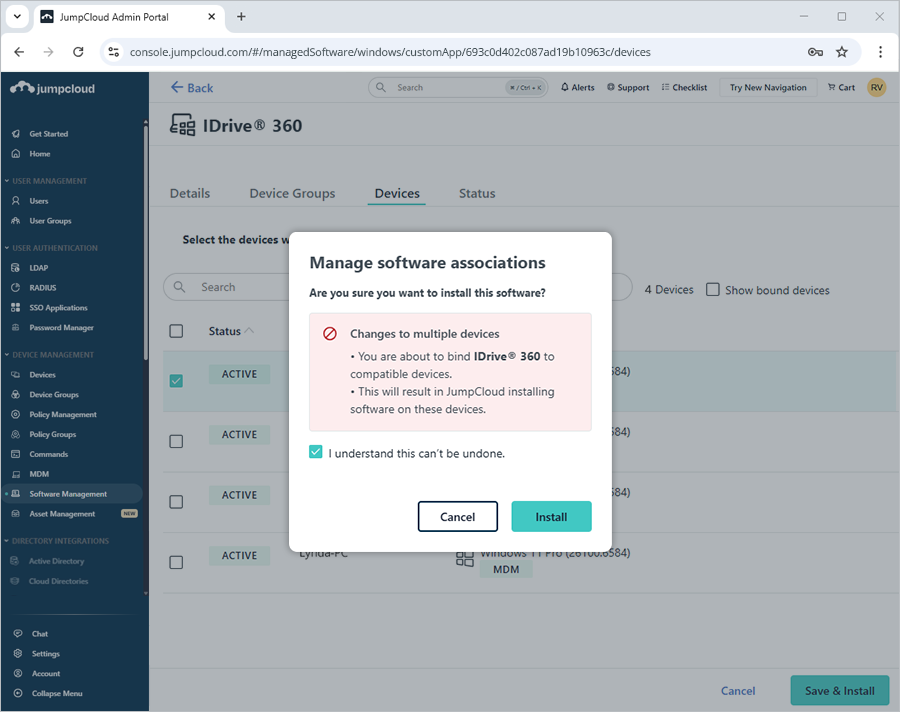Screen dimensions: 900x712
Task: Click the Save & Install button
Action: click(840, 691)
